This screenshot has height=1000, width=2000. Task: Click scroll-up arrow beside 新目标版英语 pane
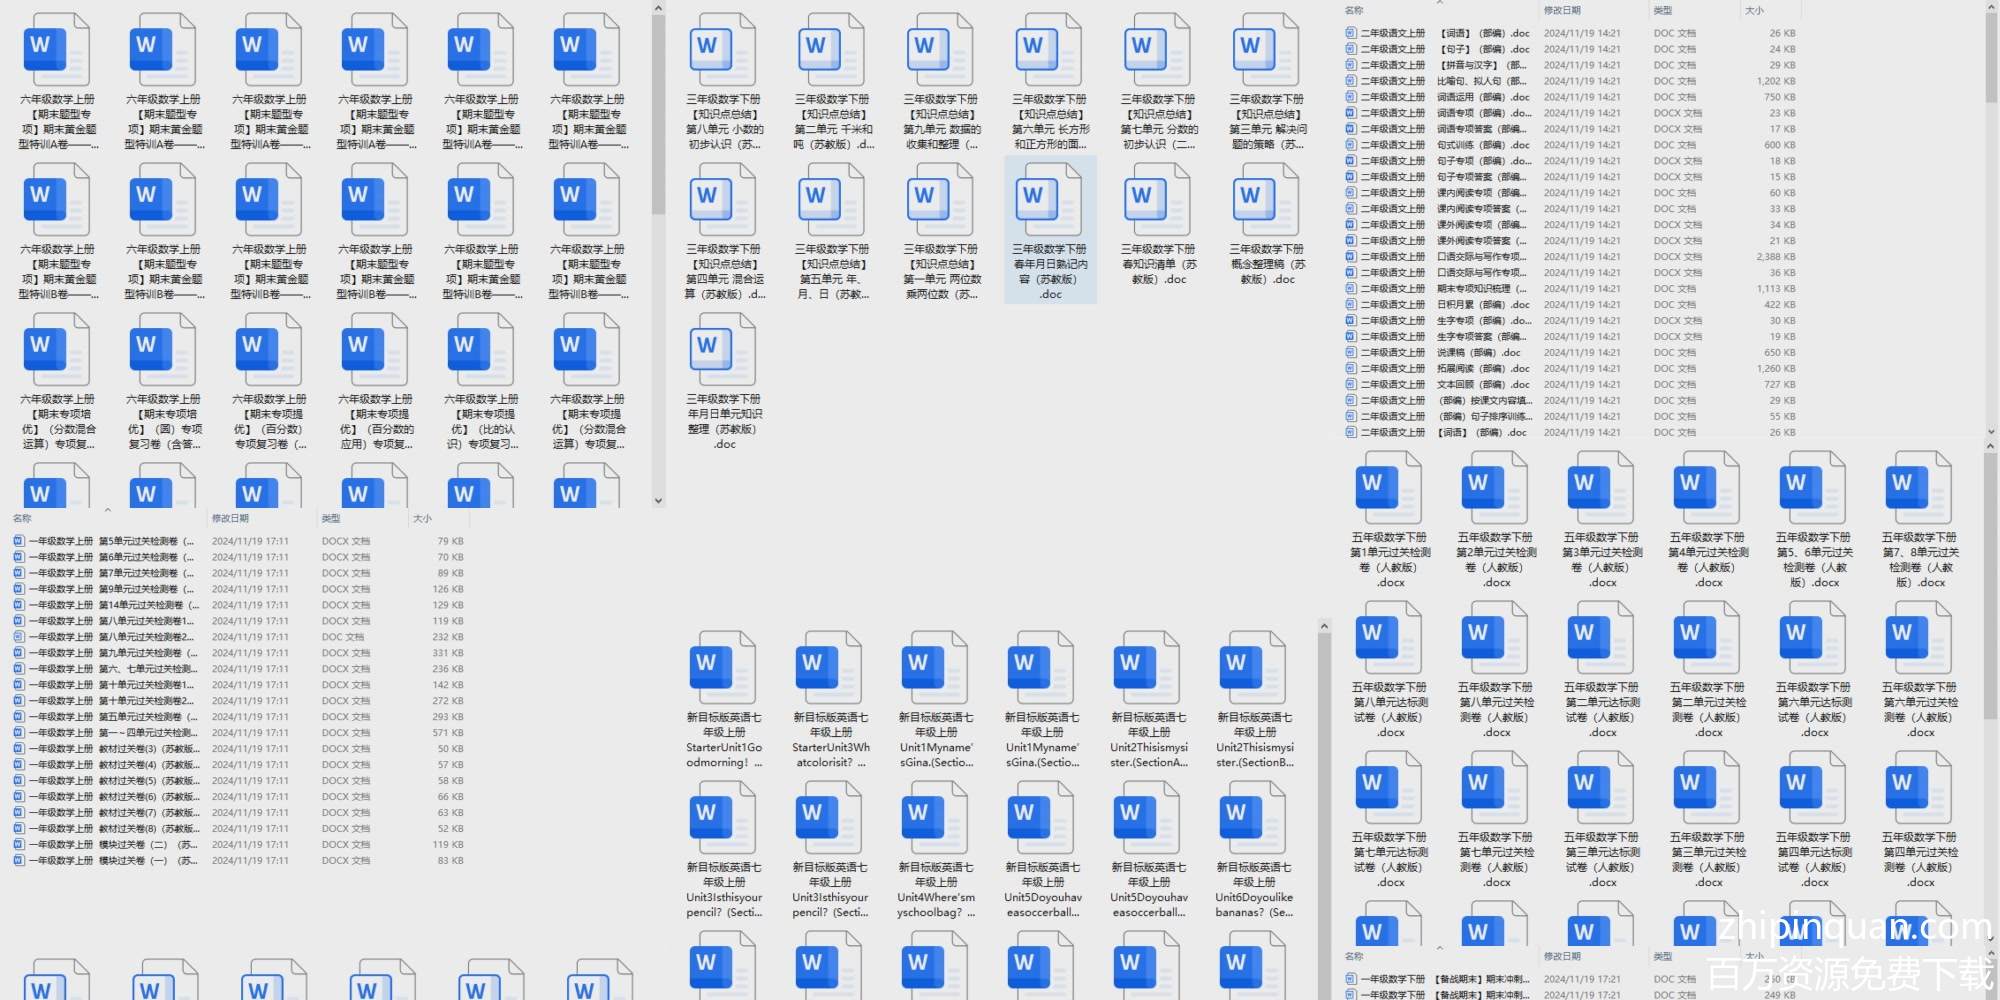(x=1324, y=627)
